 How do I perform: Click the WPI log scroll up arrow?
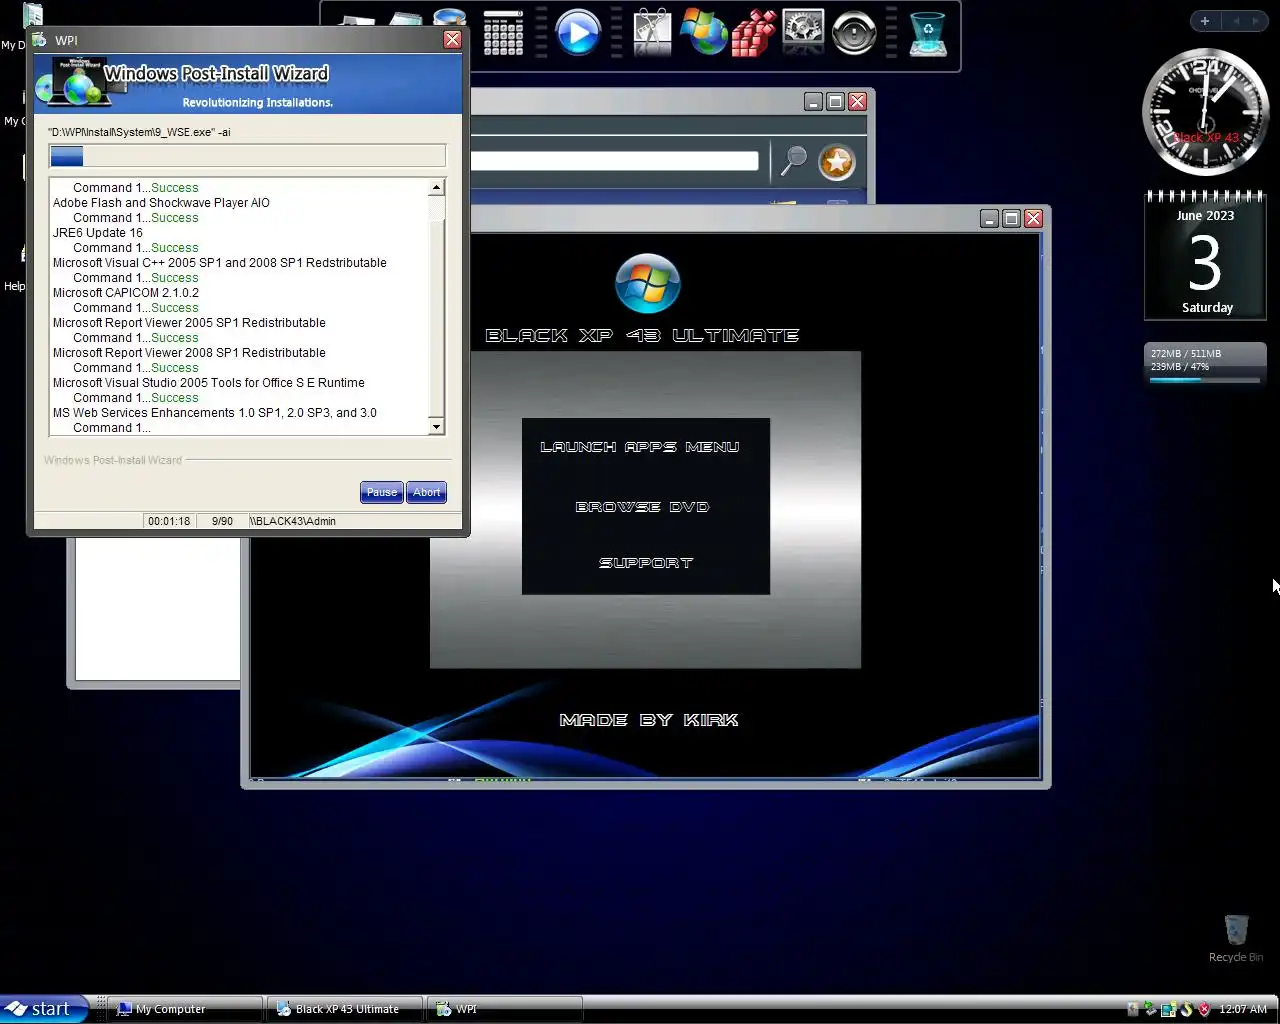pyautogui.click(x=436, y=187)
